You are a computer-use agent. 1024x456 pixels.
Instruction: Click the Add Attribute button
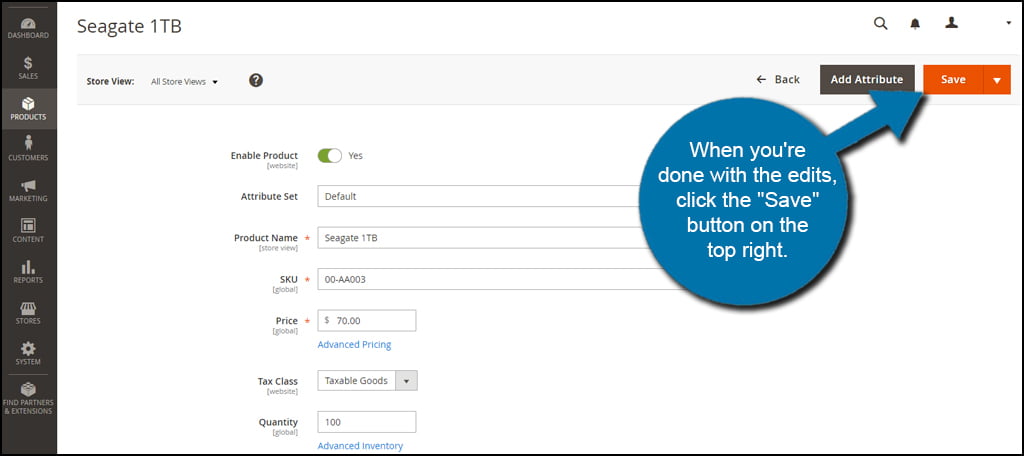point(867,80)
